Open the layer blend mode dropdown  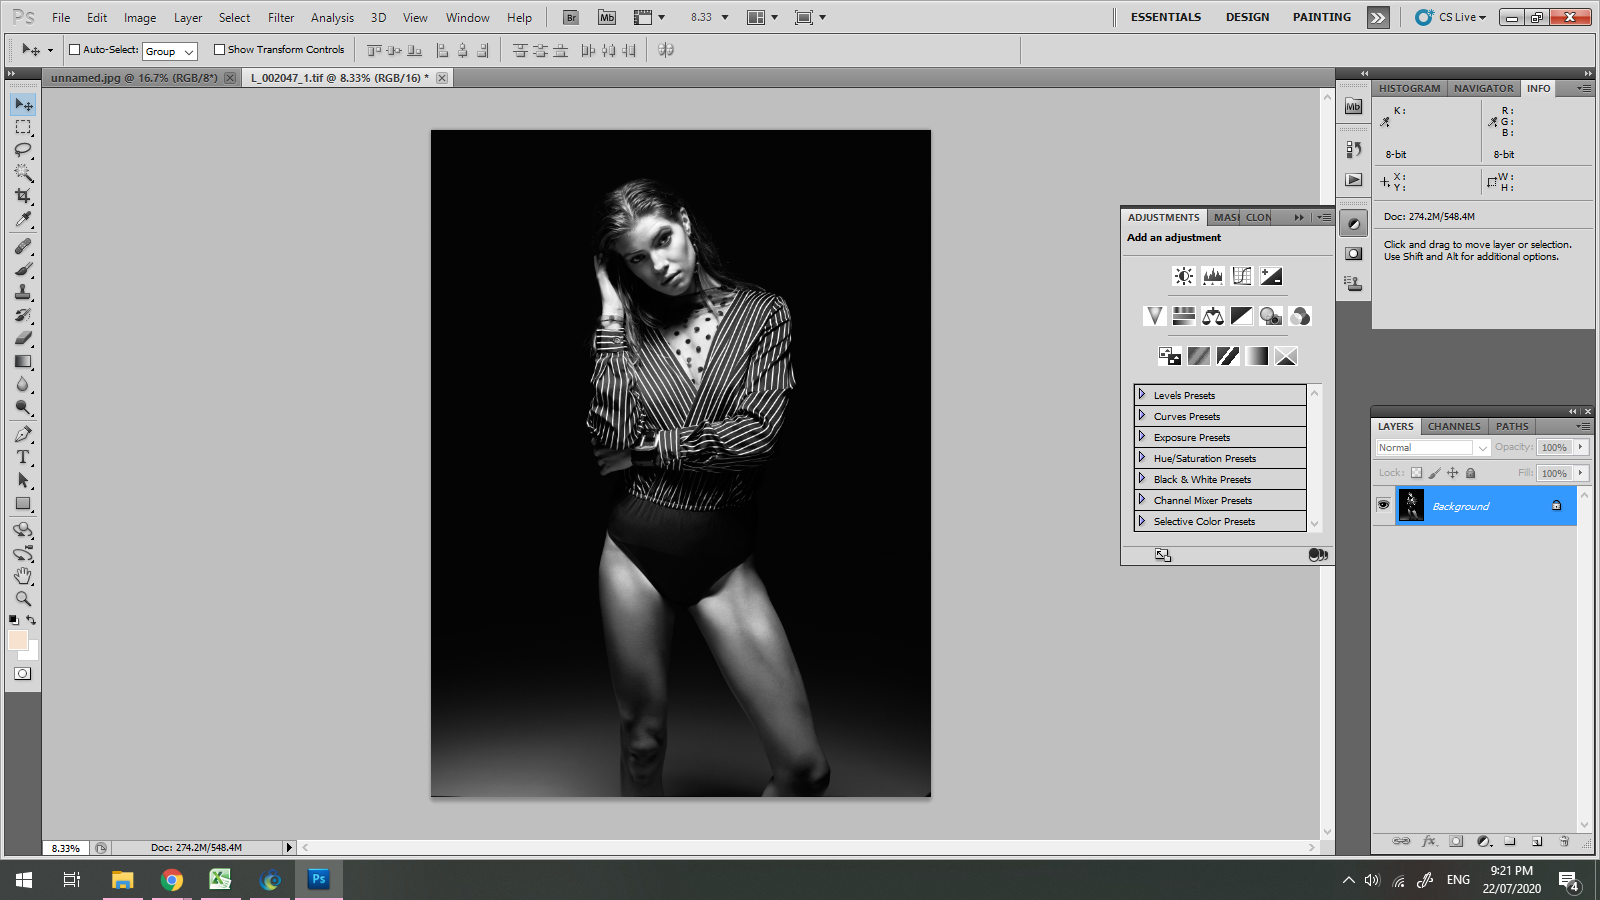click(x=1432, y=447)
